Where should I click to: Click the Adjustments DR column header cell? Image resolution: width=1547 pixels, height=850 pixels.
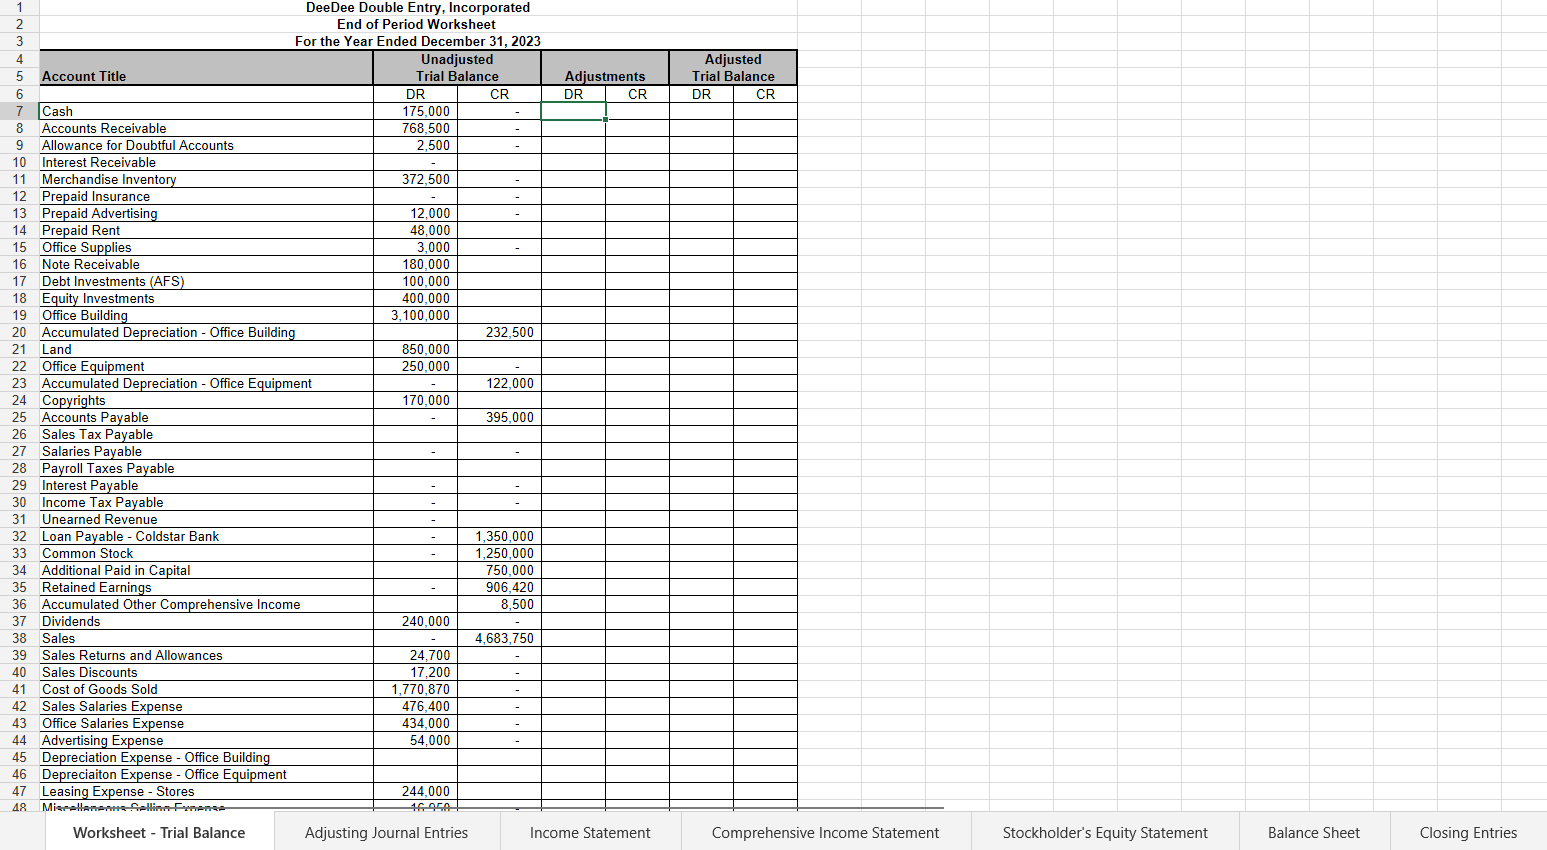(x=573, y=94)
